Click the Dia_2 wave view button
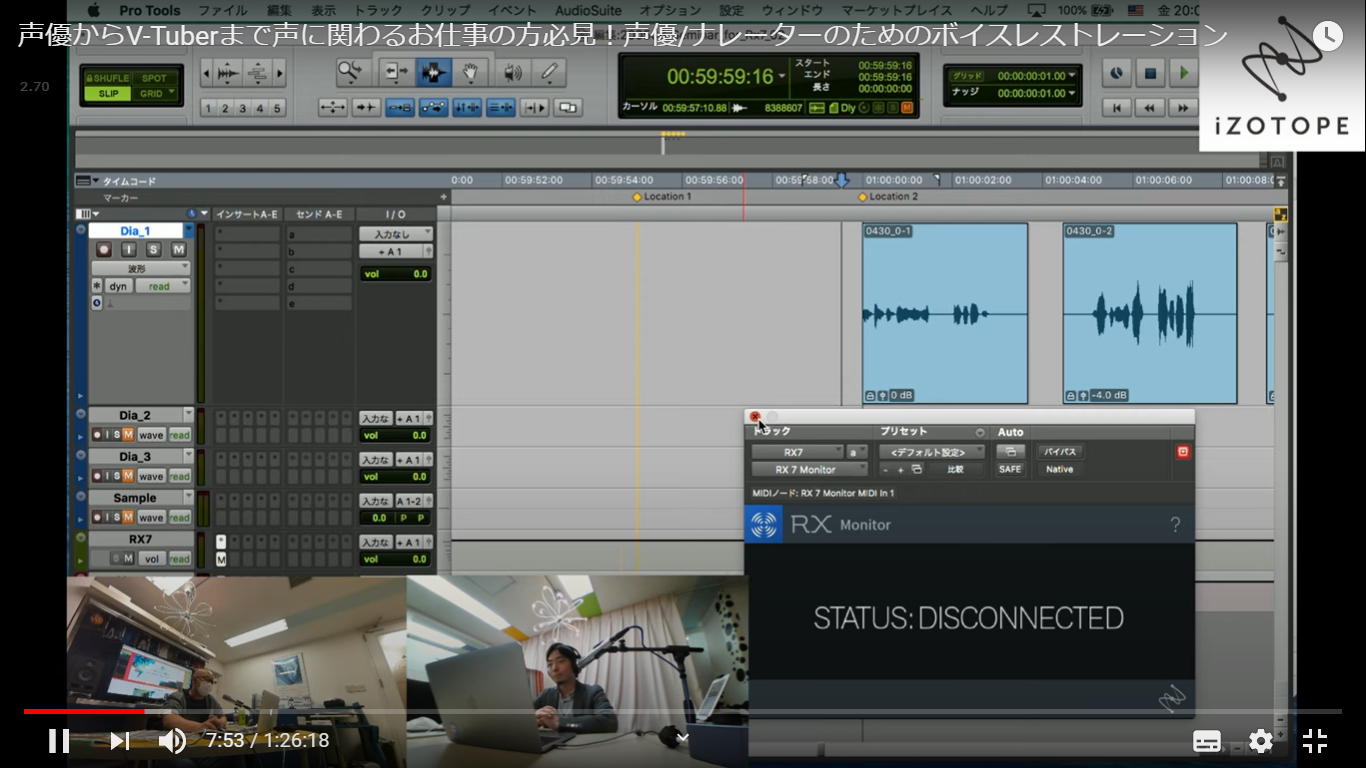 (151, 435)
